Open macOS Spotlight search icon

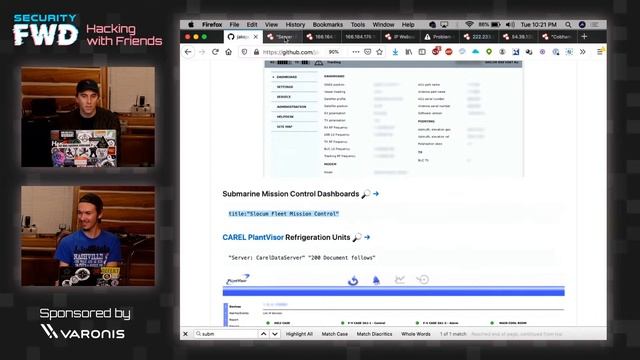(x=568, y=24)
